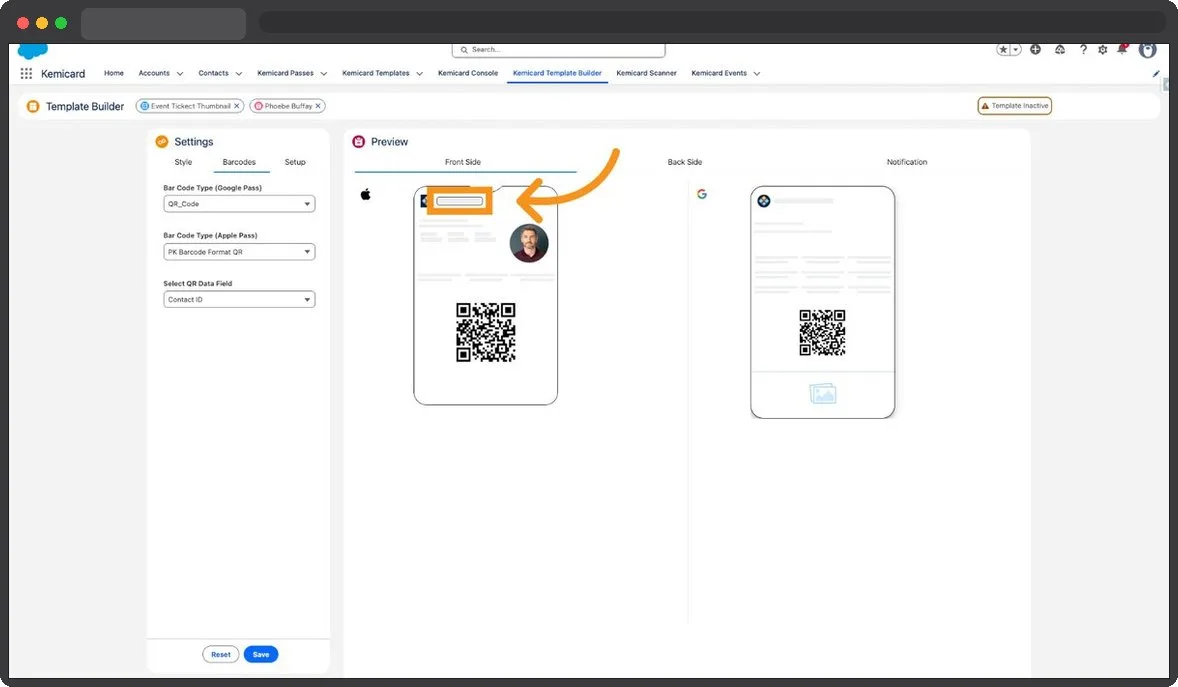The height and width of the screenshot is (687, 1178).
Task: Switch to the Front Side preview tab
Action: click(463, 162)
